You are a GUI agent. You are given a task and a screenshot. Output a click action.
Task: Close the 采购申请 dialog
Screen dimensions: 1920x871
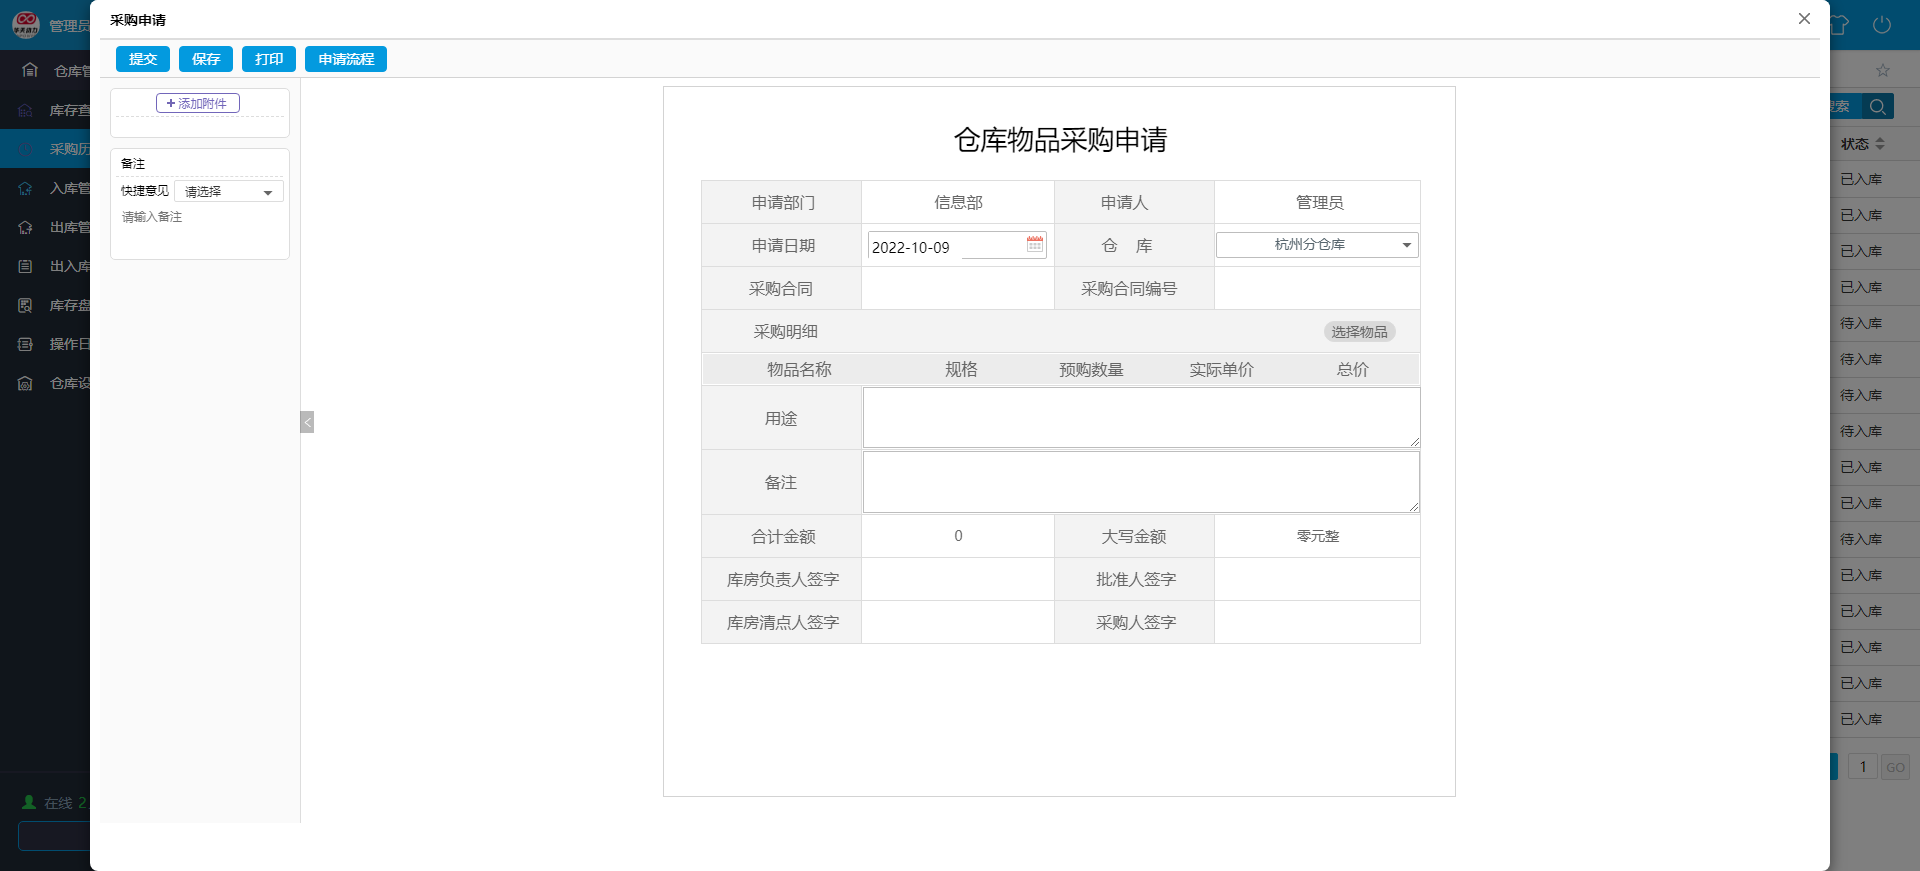pyautogui.click(x=1804, y=19)
